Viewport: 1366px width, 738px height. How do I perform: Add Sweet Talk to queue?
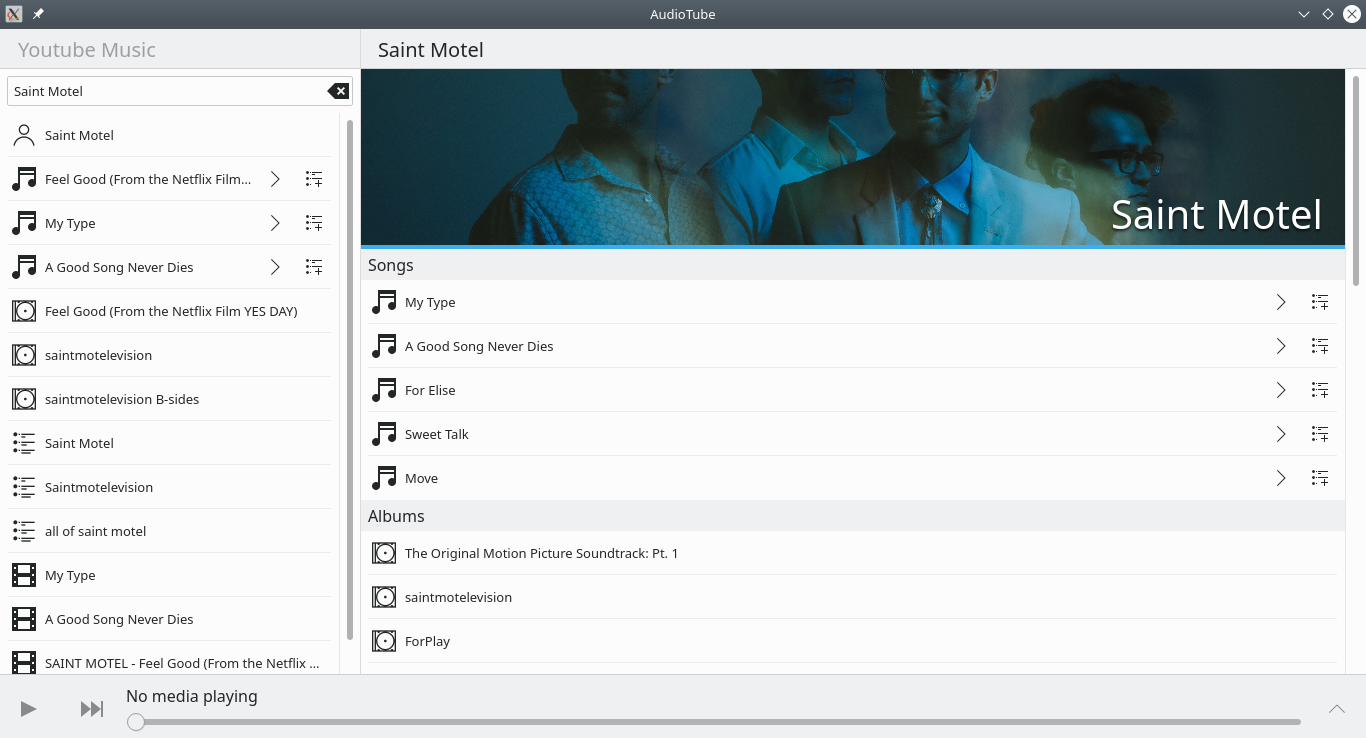(1320, 434)
